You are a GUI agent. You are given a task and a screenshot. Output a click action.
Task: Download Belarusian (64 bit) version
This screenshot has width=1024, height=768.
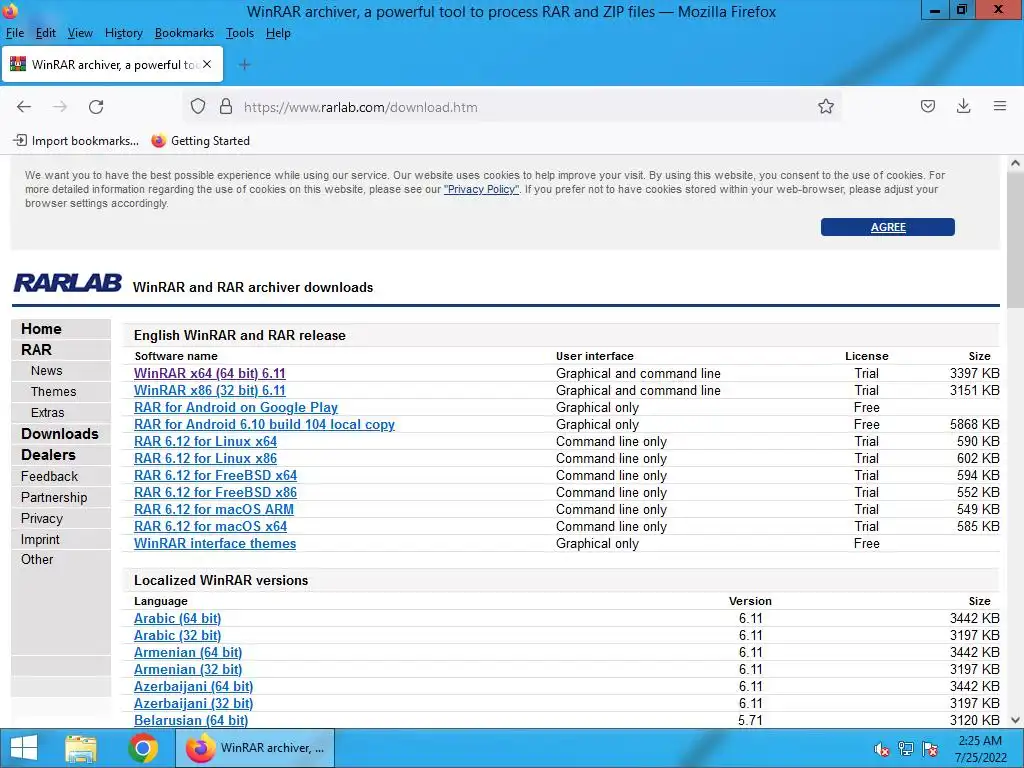click(191, 720)
